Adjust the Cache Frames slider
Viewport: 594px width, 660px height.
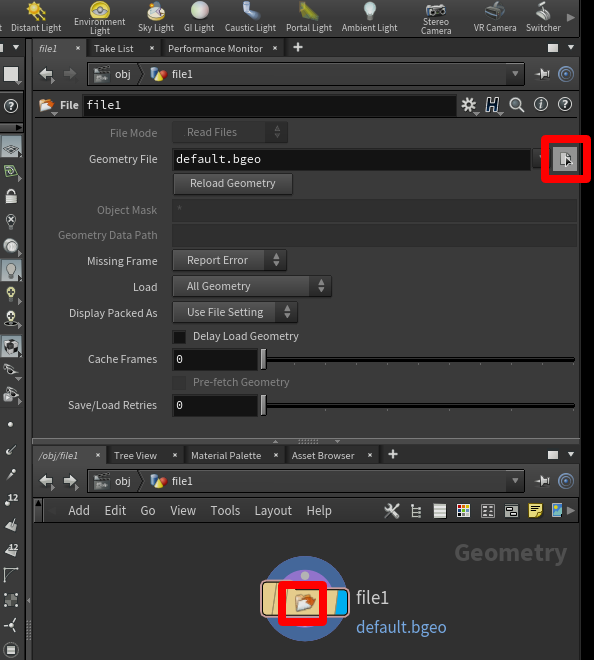[x=264, y=359]
